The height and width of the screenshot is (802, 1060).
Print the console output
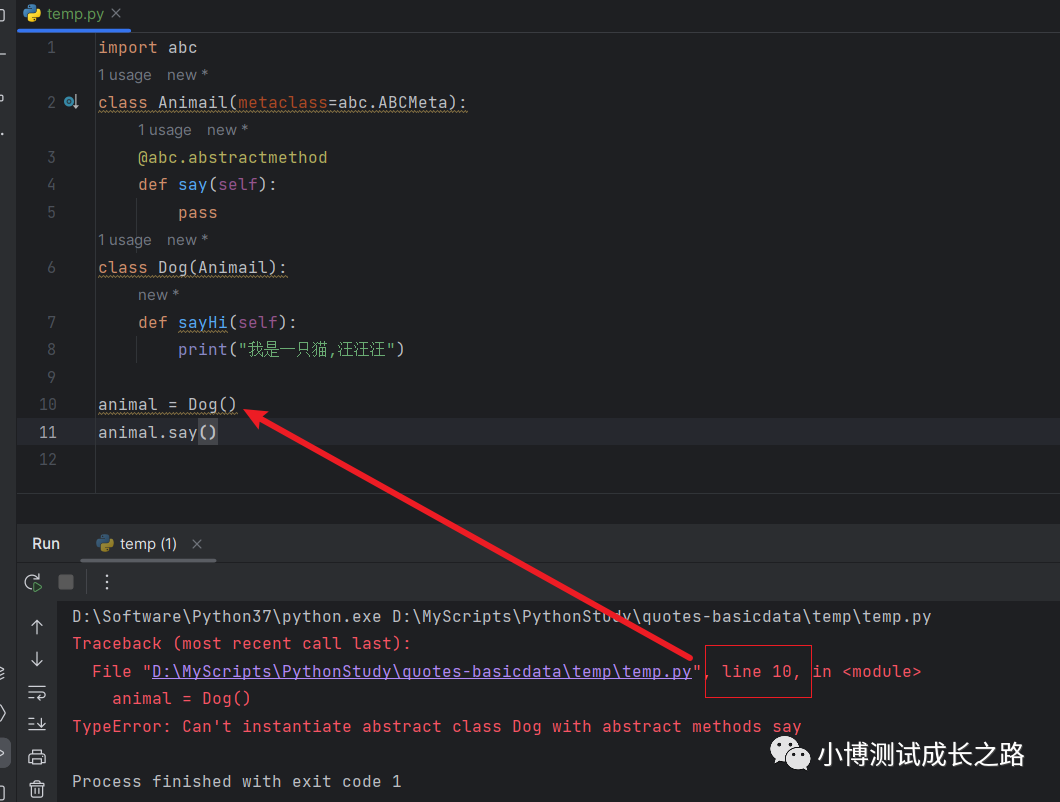(37, 757)
